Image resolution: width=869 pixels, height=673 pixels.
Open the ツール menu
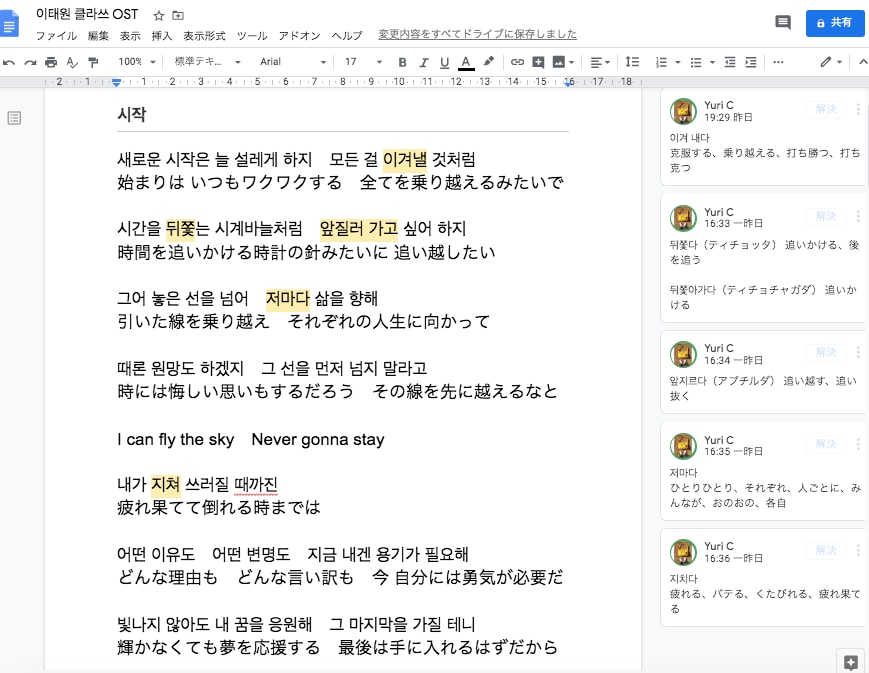[x=252, y=36]
